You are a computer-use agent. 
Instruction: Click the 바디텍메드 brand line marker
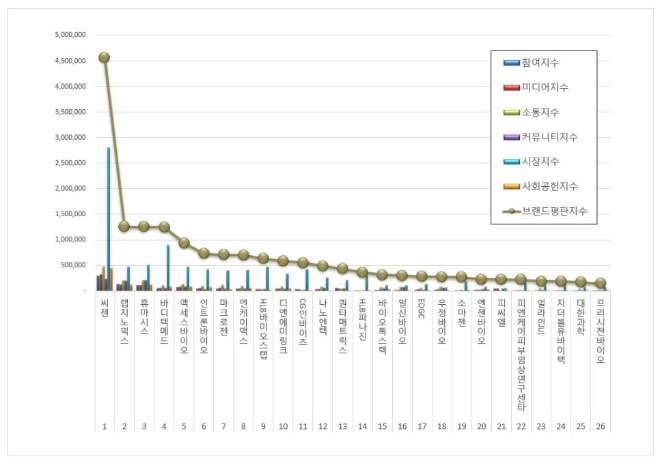click(x=164, y=227)
